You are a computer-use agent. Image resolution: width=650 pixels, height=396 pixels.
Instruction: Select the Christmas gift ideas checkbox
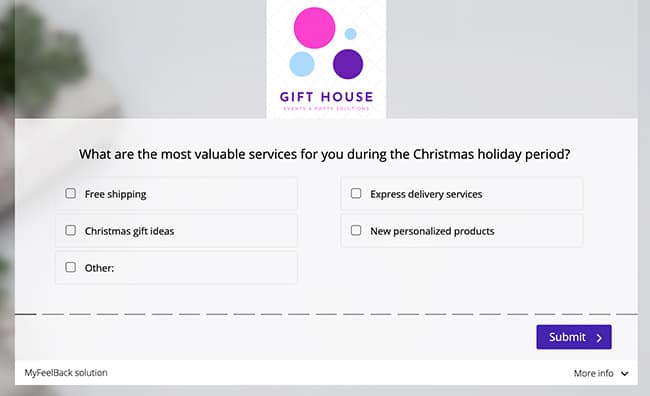point(70,230)
